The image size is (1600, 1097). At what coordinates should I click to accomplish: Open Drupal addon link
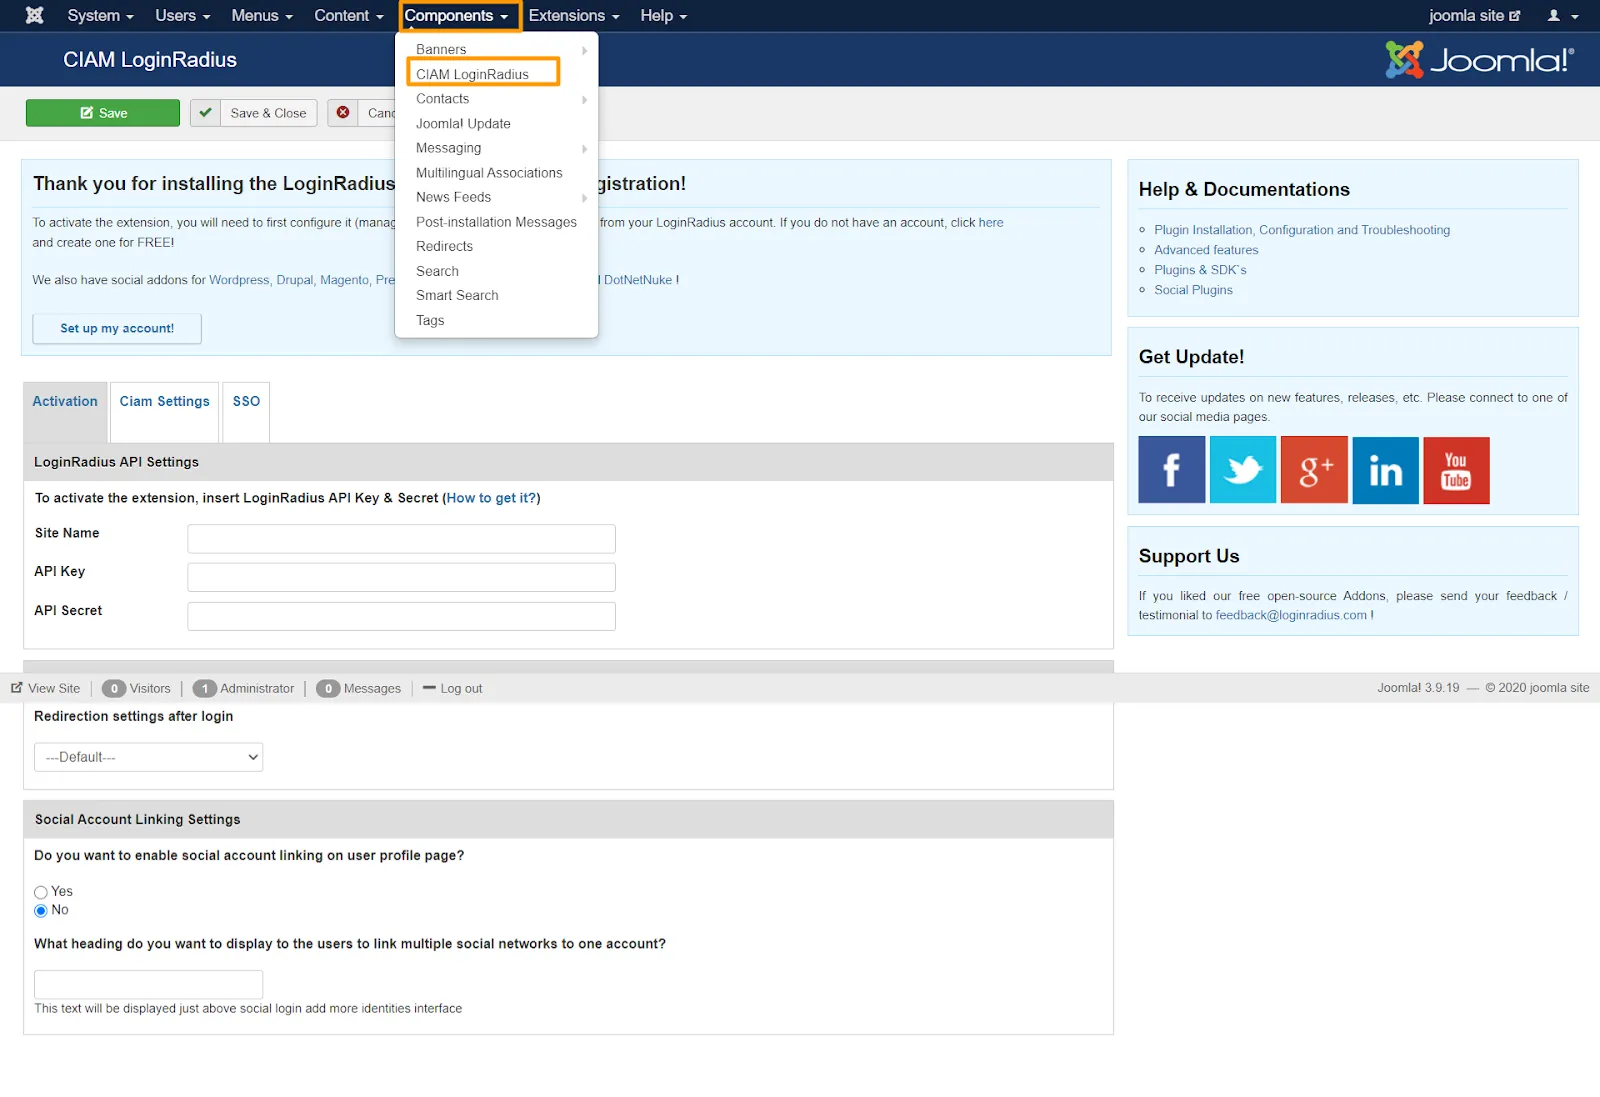coord(295,280)
